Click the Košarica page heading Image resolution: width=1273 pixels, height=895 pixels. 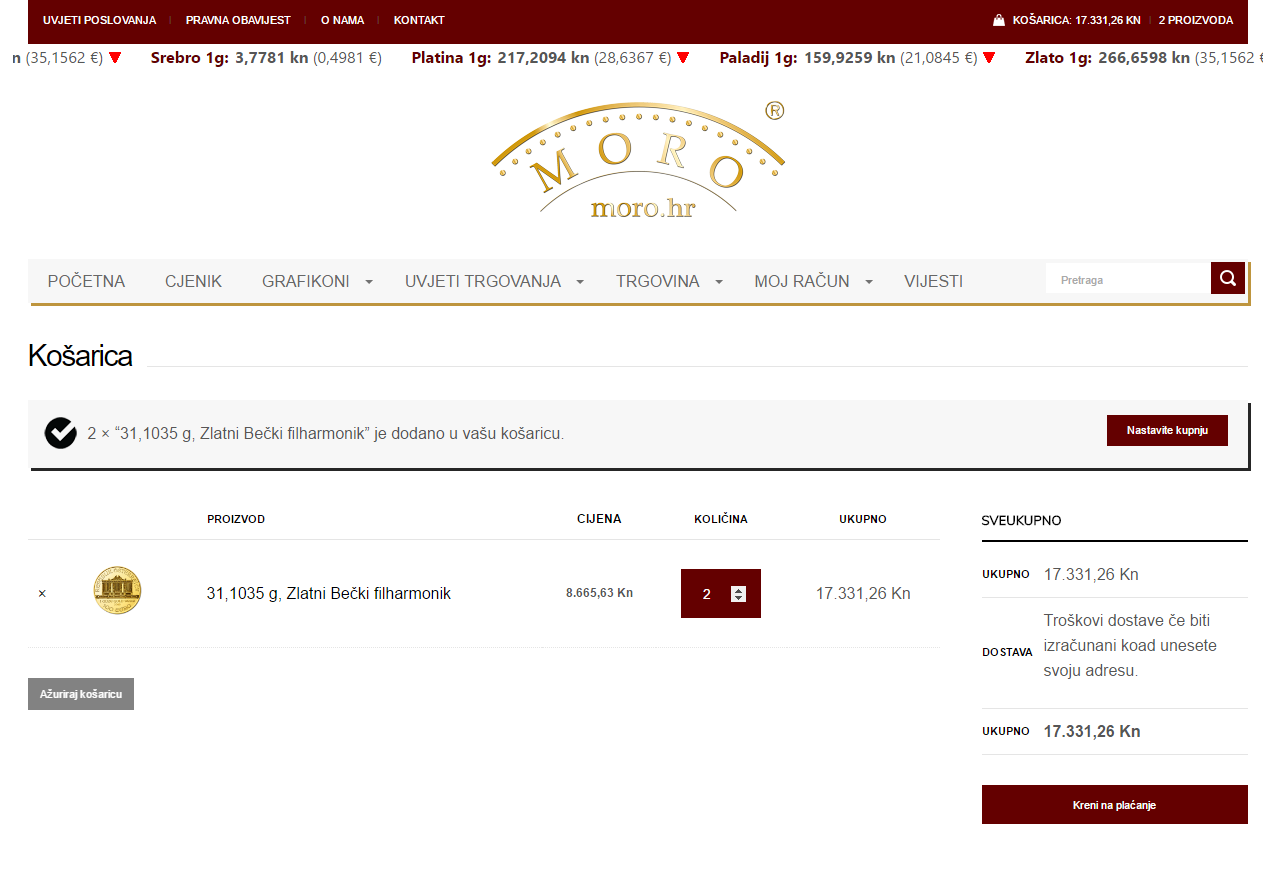tap(80, 355)
